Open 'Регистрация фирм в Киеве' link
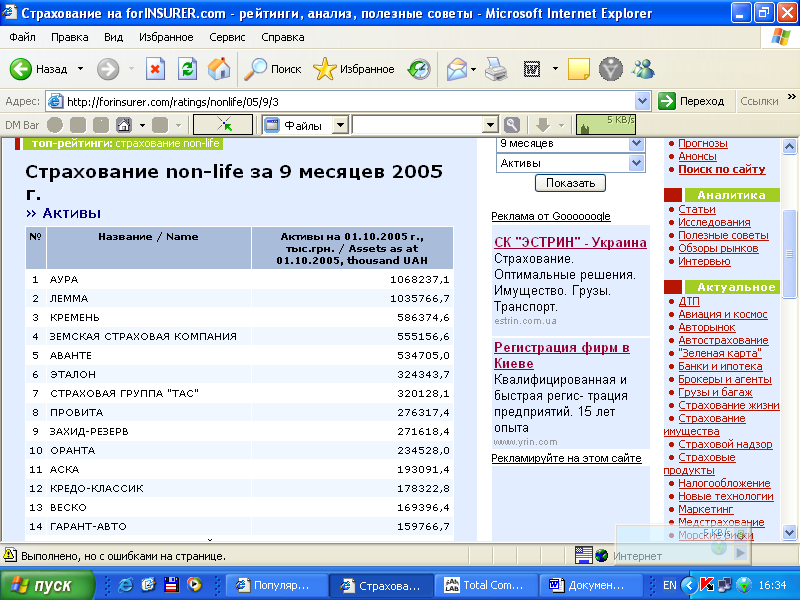Screen dimensions: 800x600 562,355
